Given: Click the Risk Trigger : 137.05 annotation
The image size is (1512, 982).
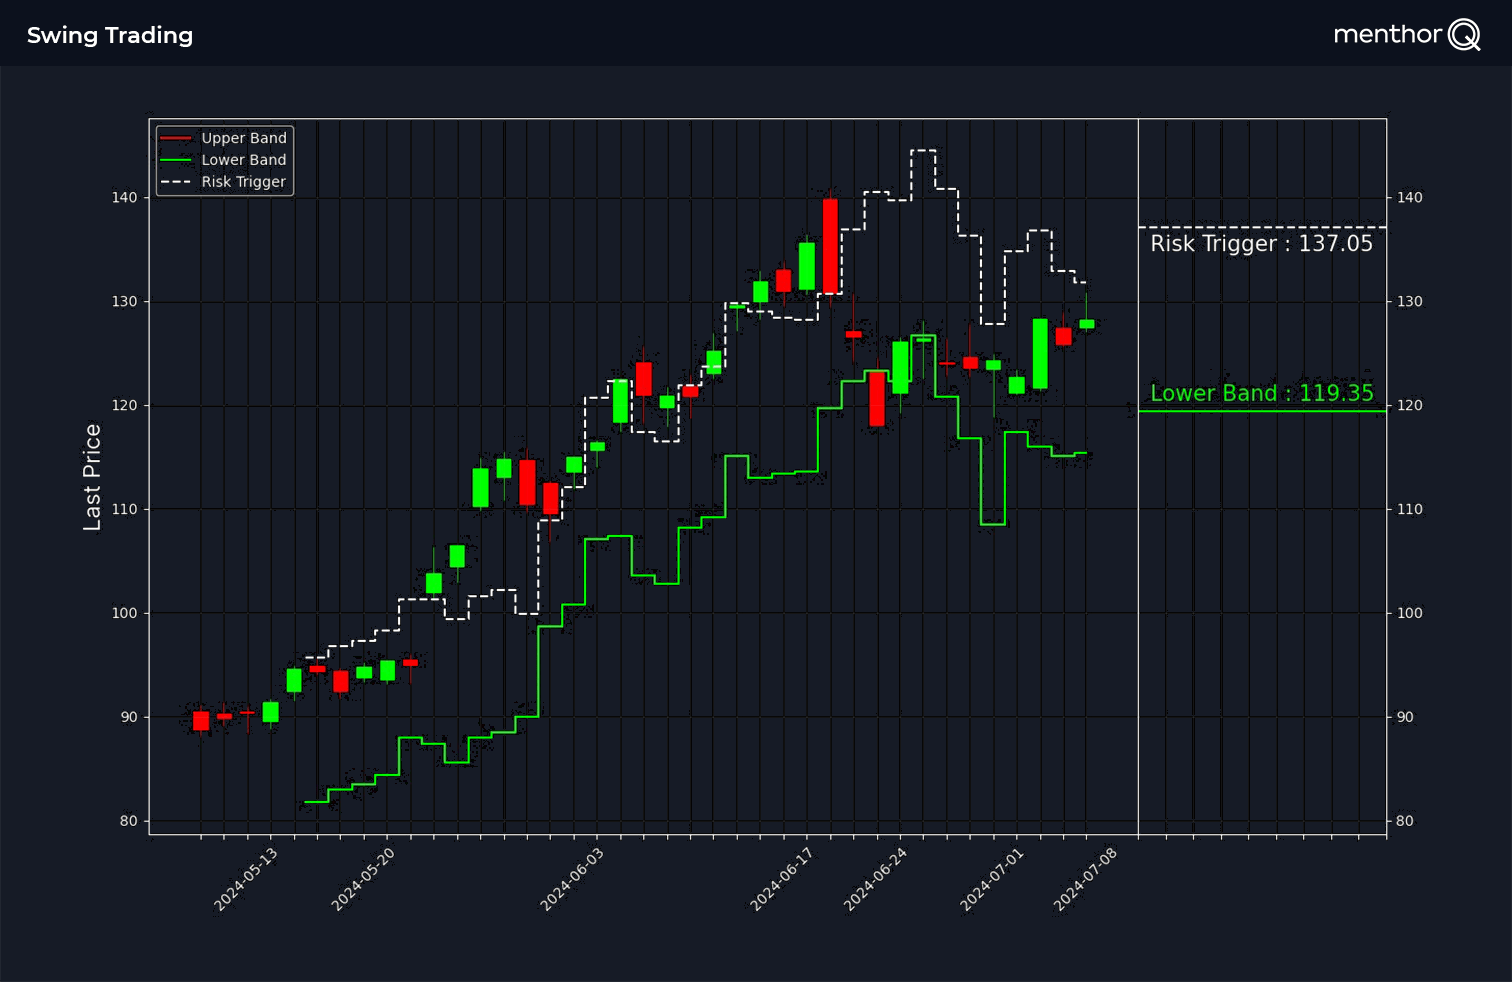Looking at the screenshot, I should click(1261, 244).
